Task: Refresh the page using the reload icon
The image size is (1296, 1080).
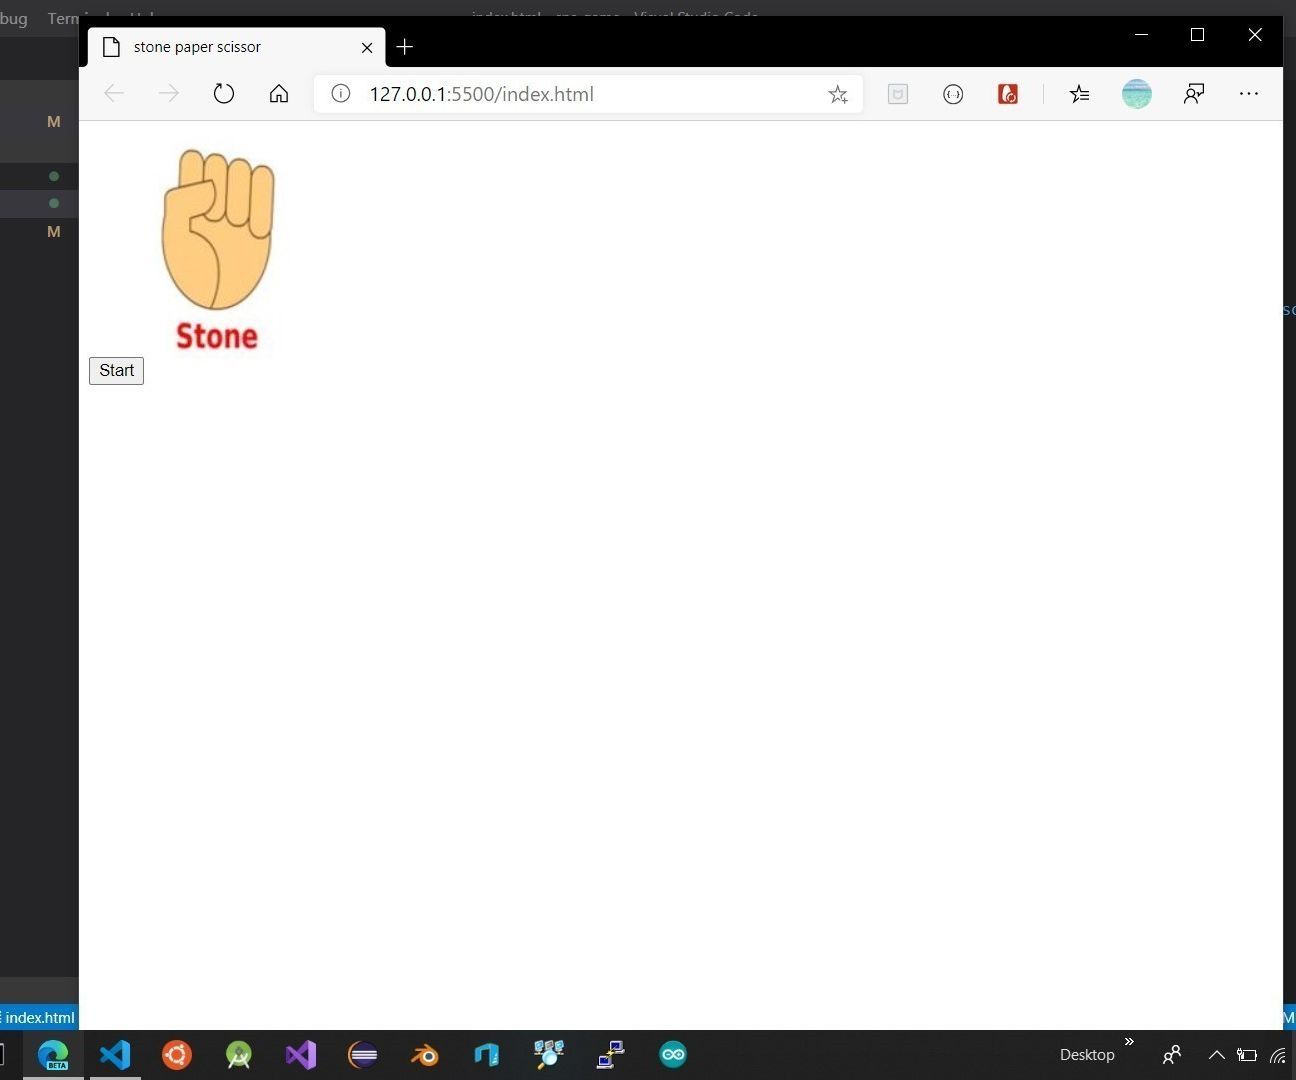Action: click(x=223, y=93)
